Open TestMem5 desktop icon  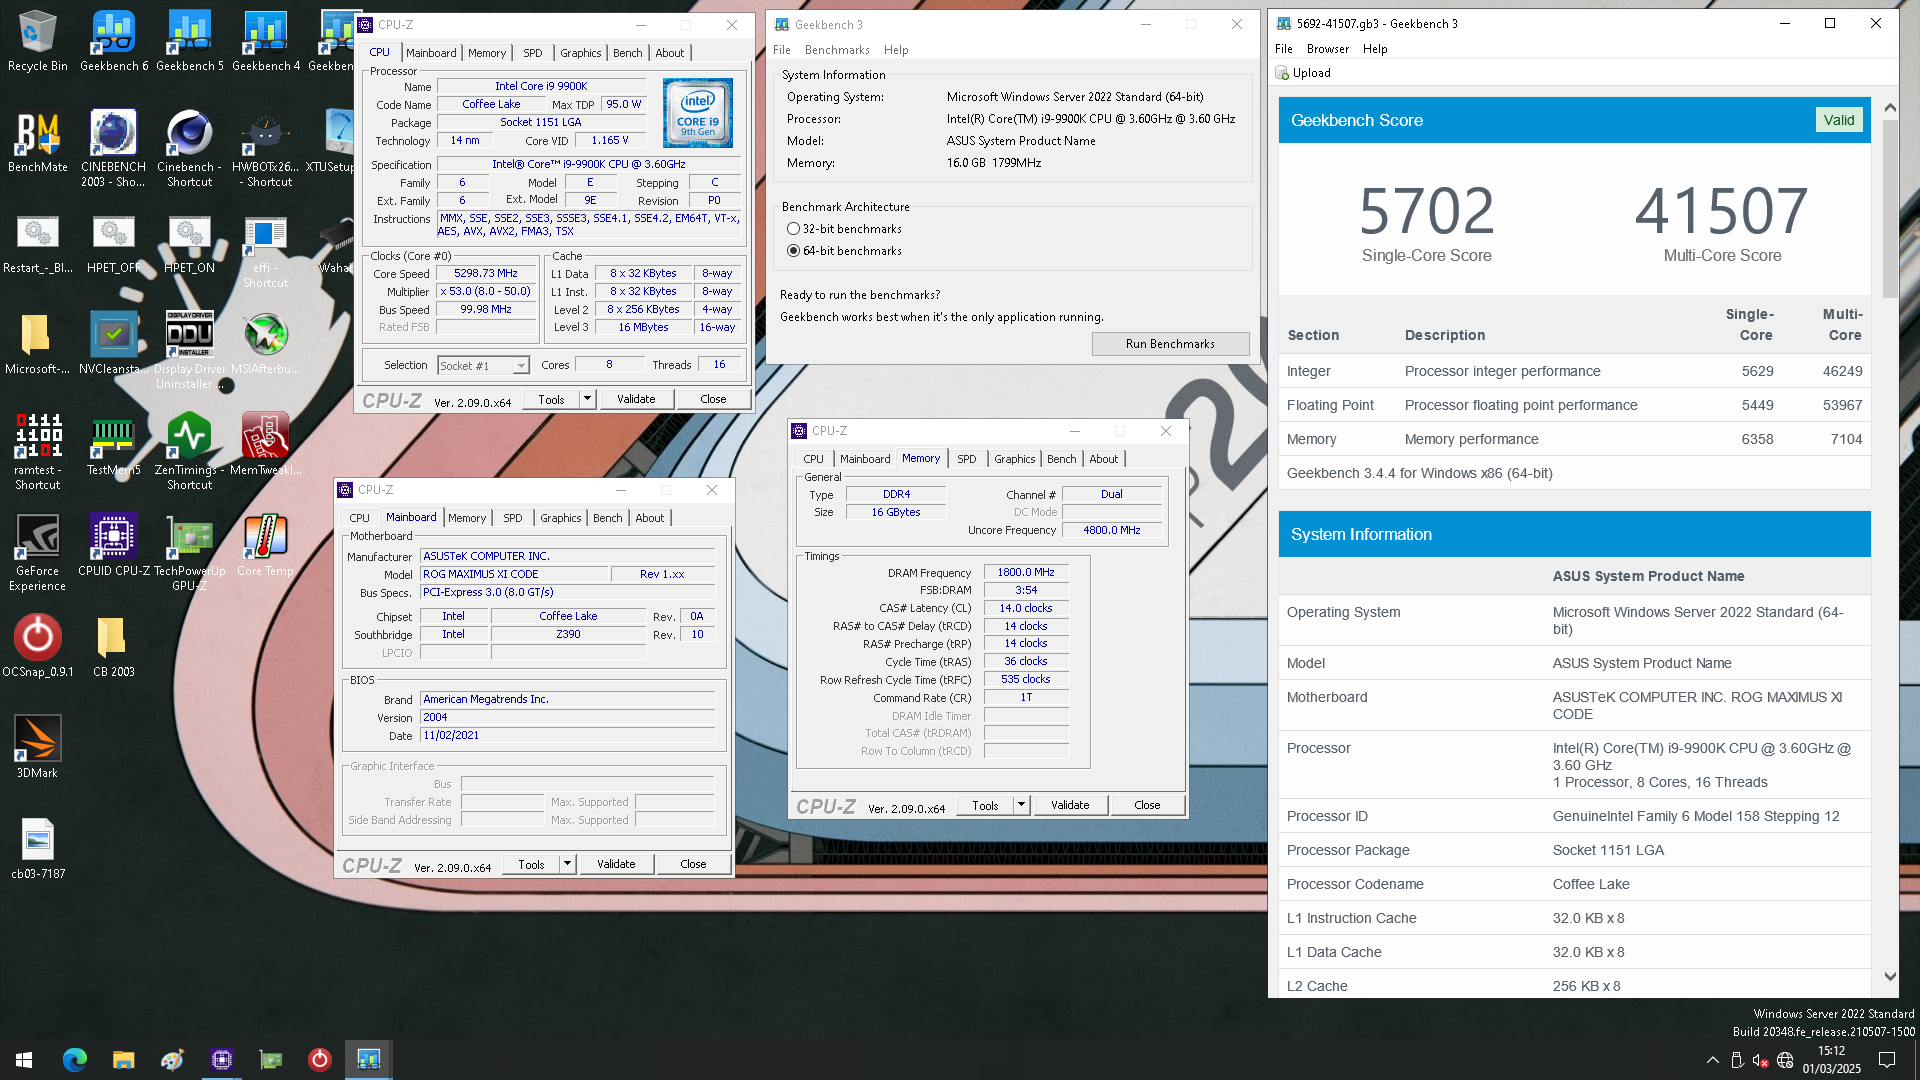pyautogui.click(x=114, y=446)
